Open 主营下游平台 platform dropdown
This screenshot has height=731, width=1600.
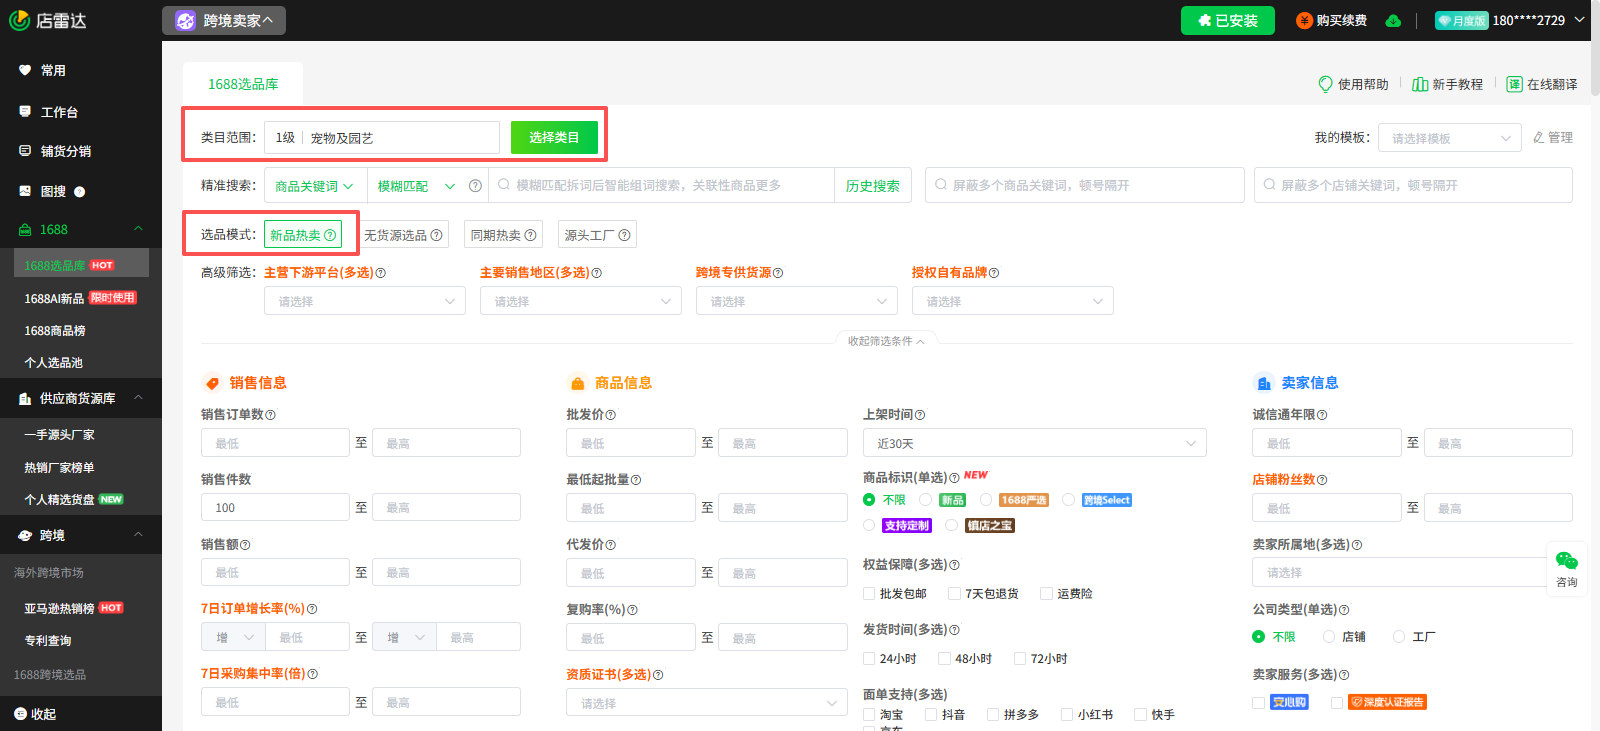click(364, 301)
